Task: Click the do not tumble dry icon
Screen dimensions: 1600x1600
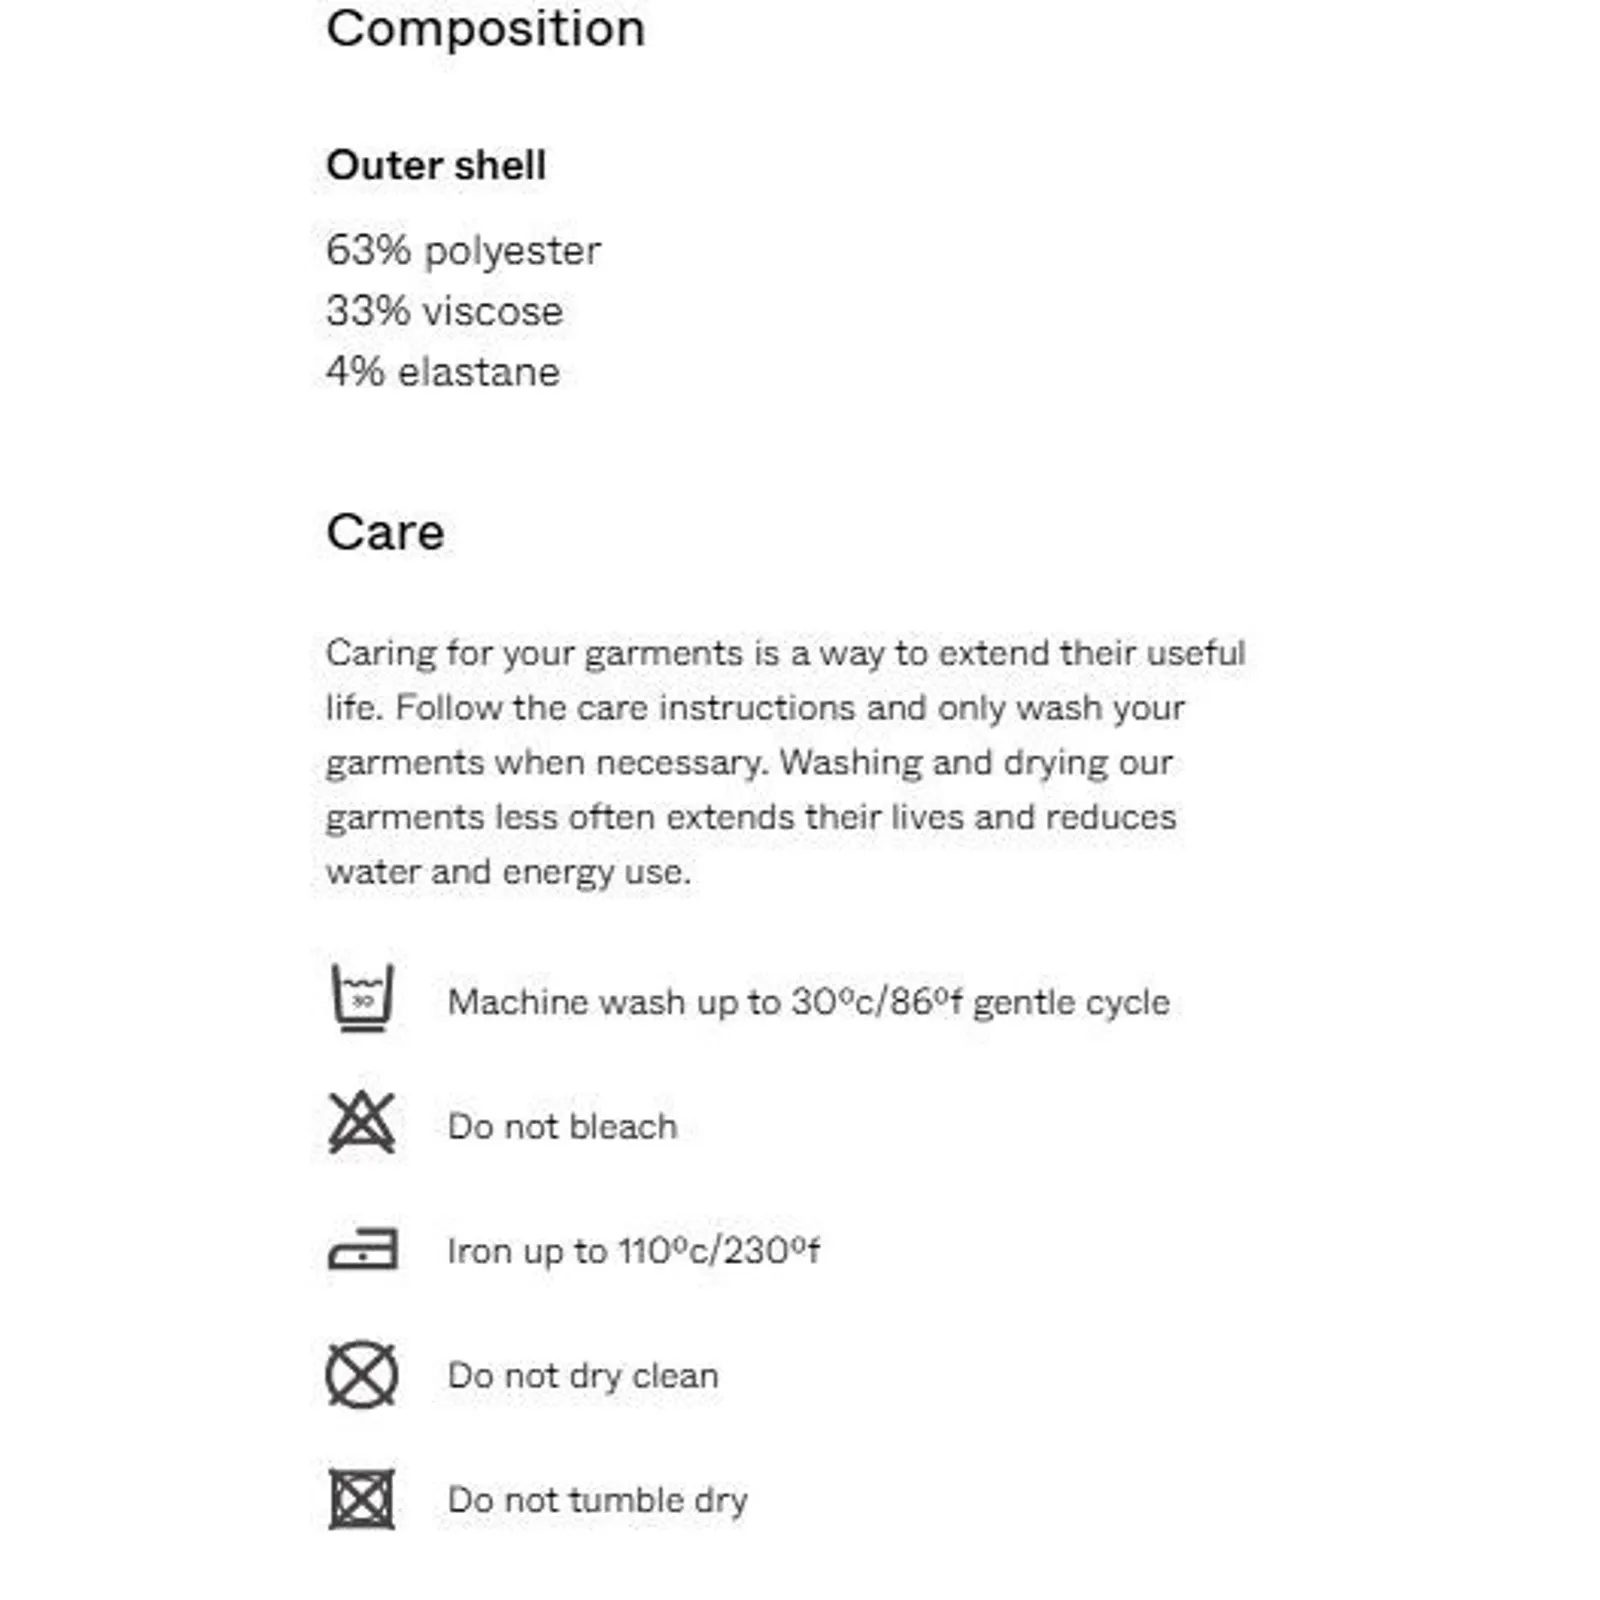Action: [361, 1499]
